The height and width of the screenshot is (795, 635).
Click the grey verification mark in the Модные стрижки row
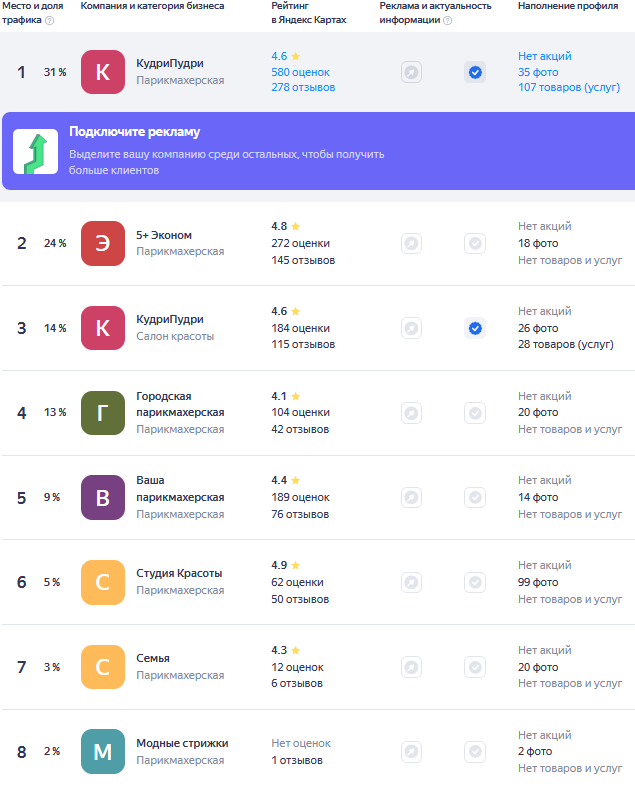[x=475, y=751]
